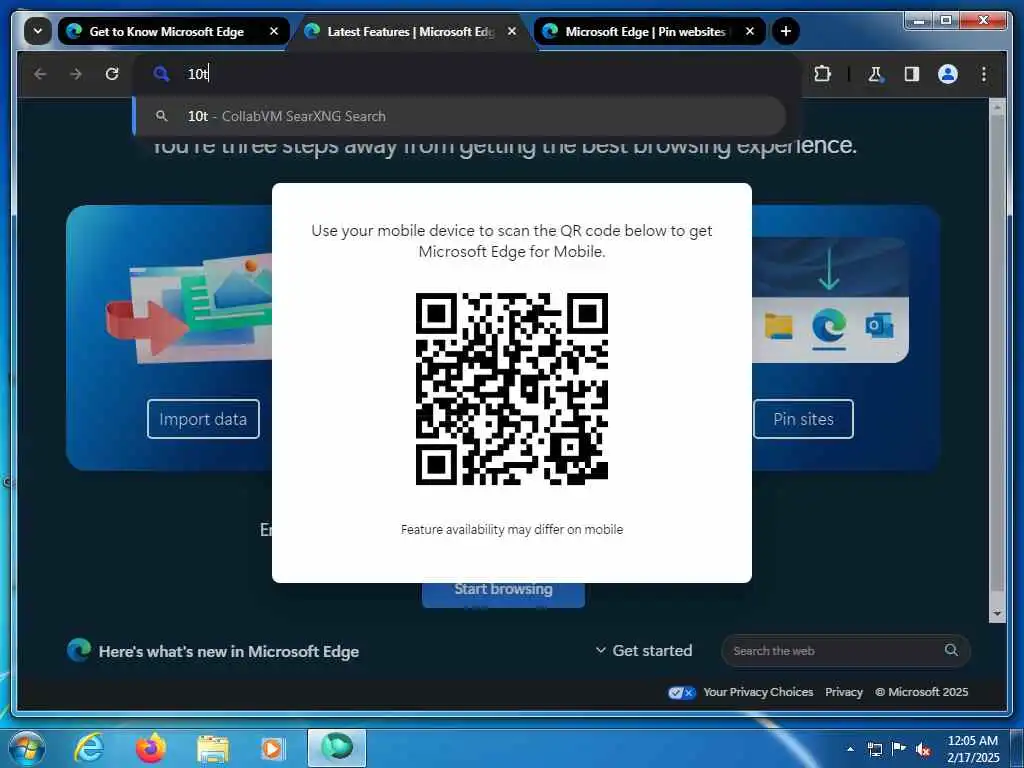Launch Internet Explorer from taskbar

tap(89, 748)
